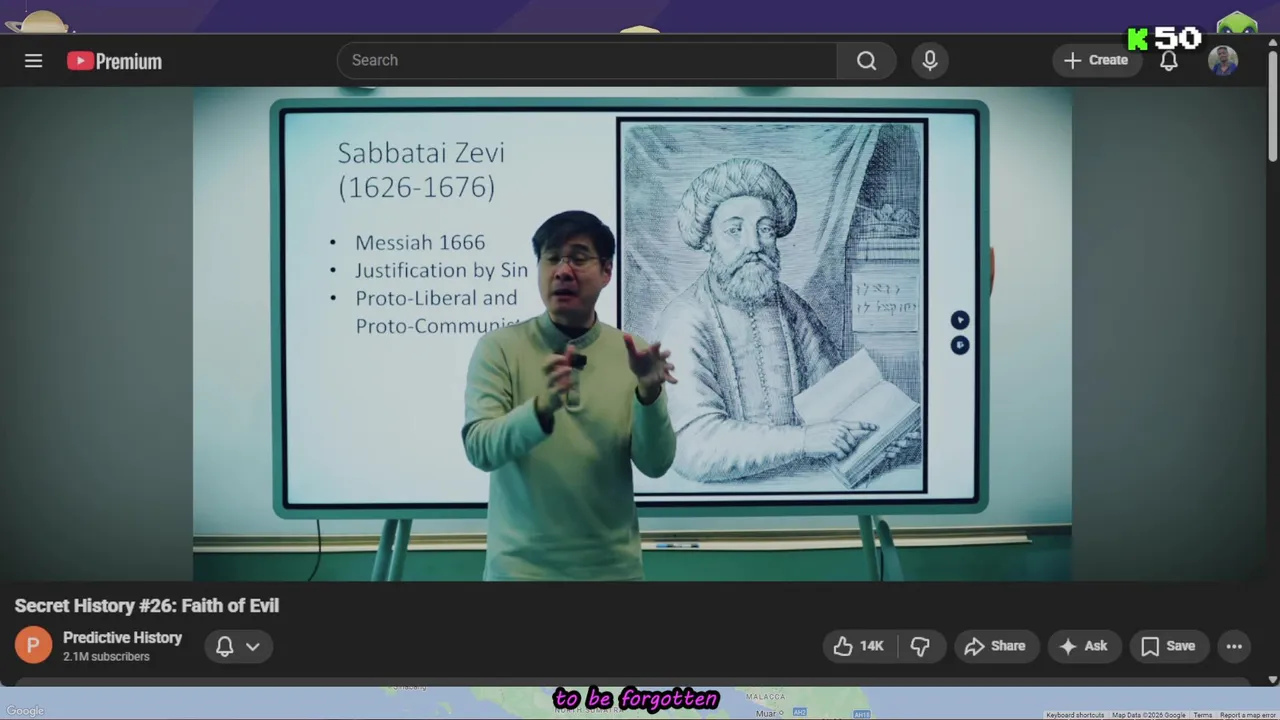
Task: Click the video player to pause
Action: [x=632, y=333]
